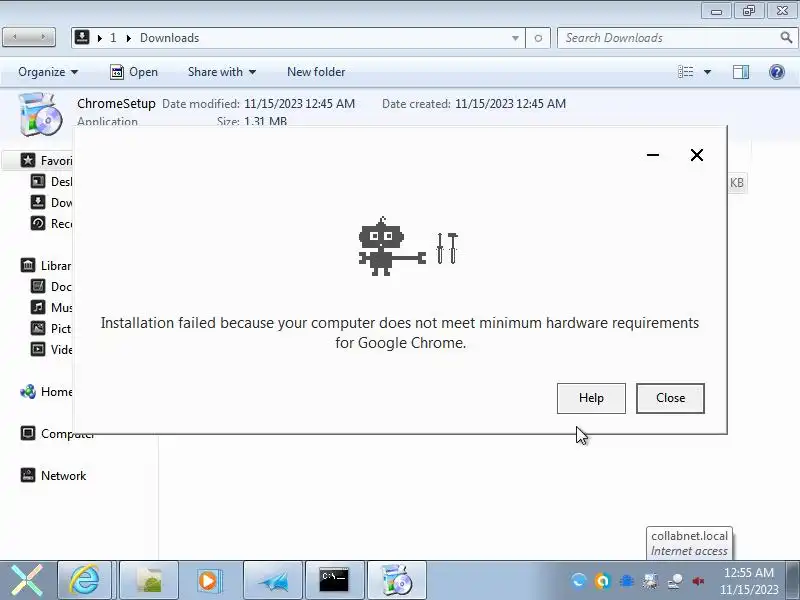The width and height of the screenshot is (800, 600).
Task: Open Windows Media Player from taskbar
Action: (x=209, y=580)
